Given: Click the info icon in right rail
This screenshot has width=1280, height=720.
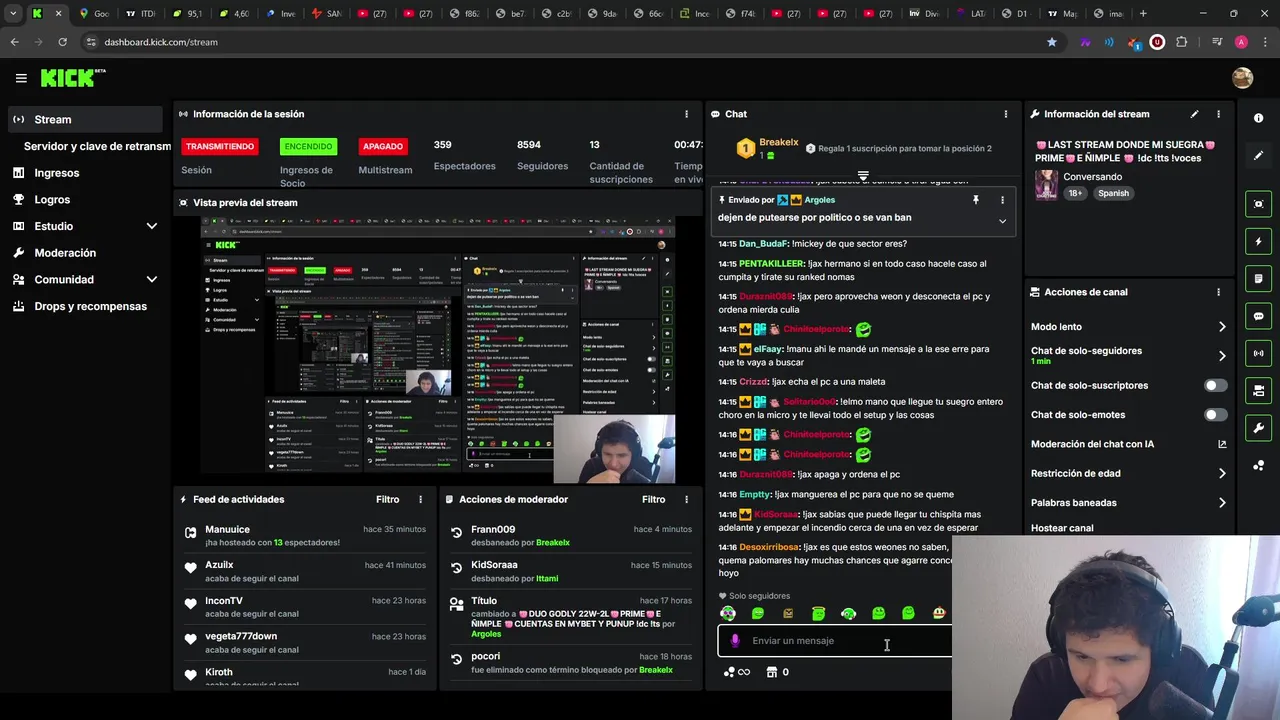Looking at the screenshot, I should click(1258, 118).
